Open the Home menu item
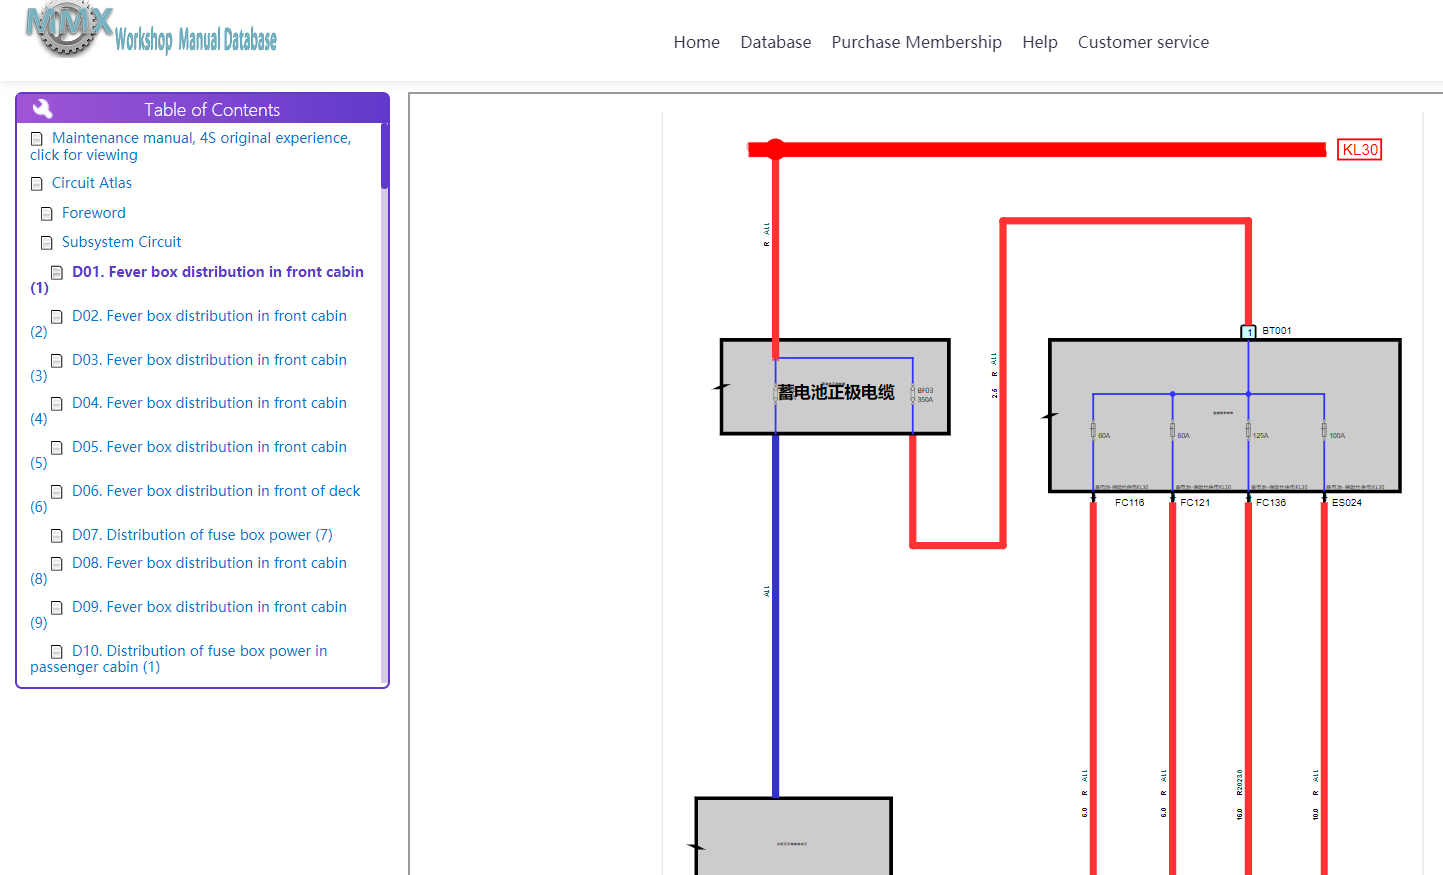The height and width of the screenshot is (875, 1443). tap(697, 42)
